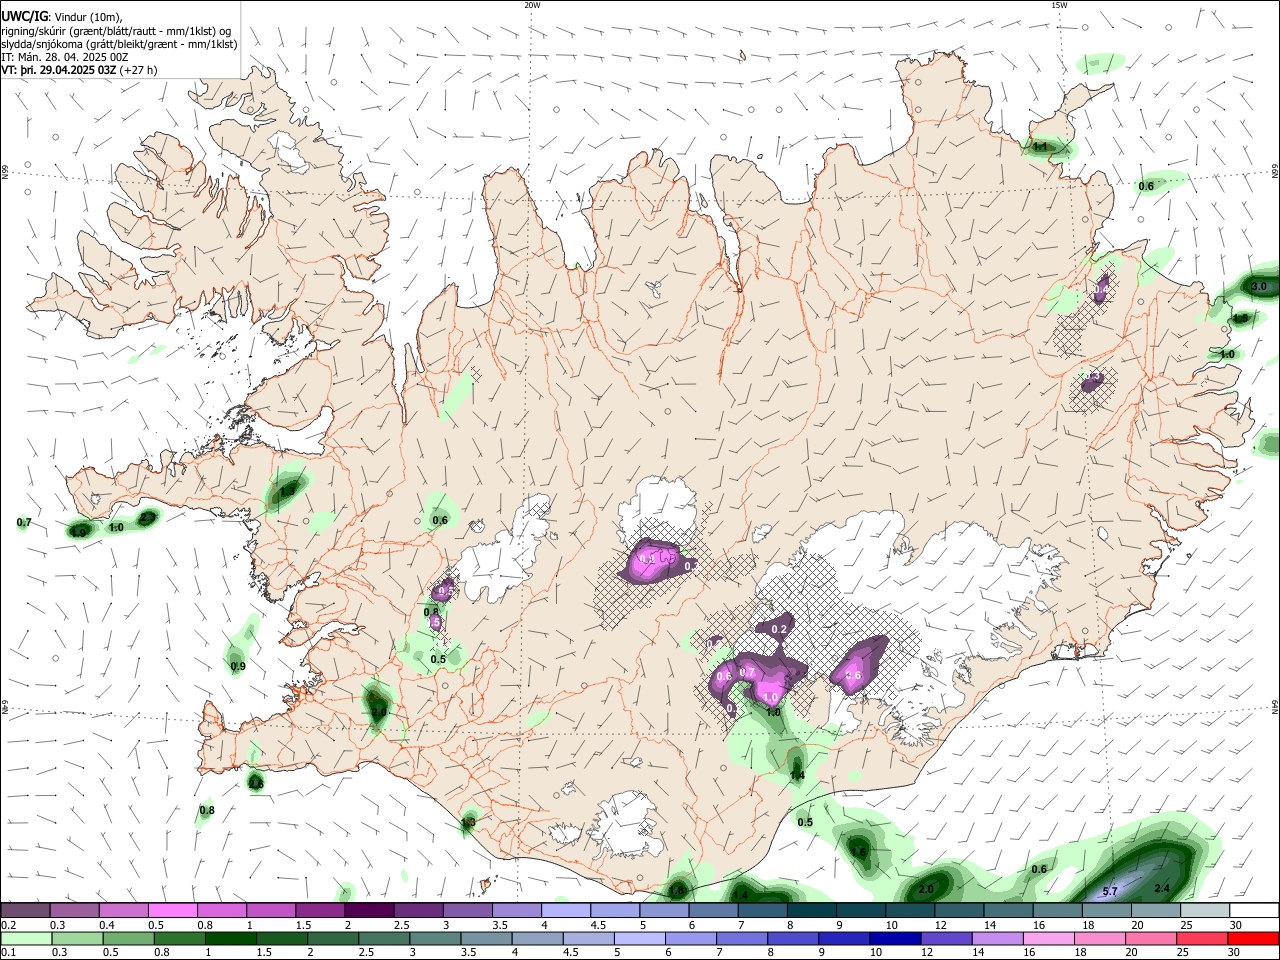
Task: Click the magenta 1.5–2 upper legend swatch
Action: [320, 911]
